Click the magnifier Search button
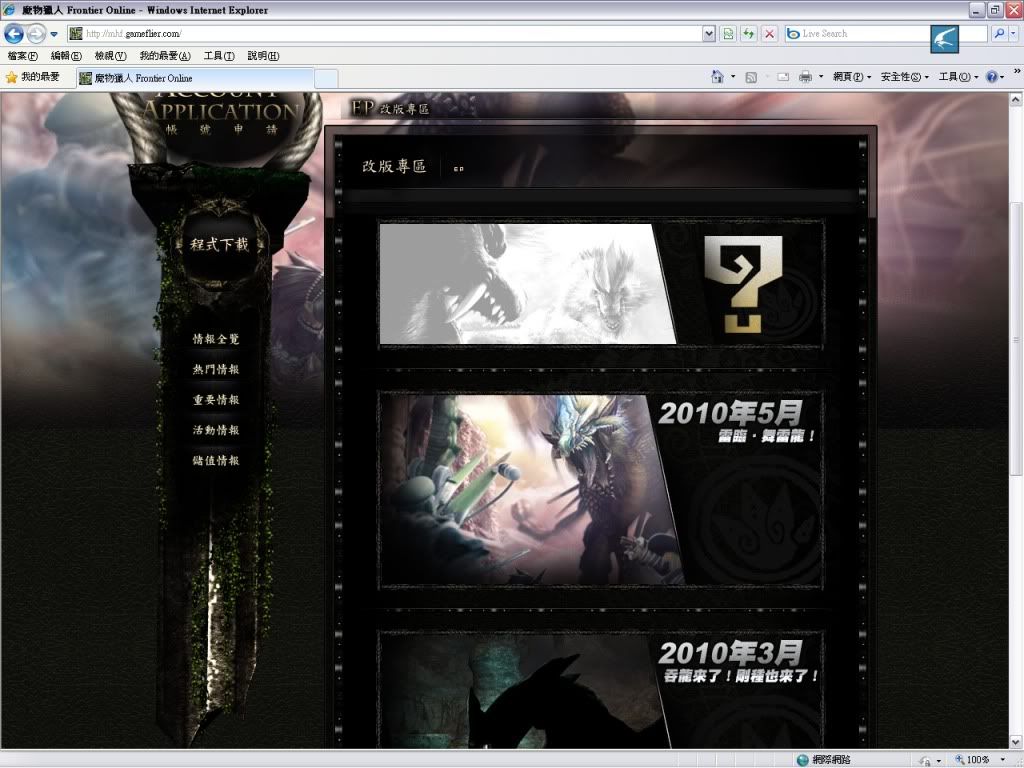This screenshot has height=768, width=1024. coord(999,33)
